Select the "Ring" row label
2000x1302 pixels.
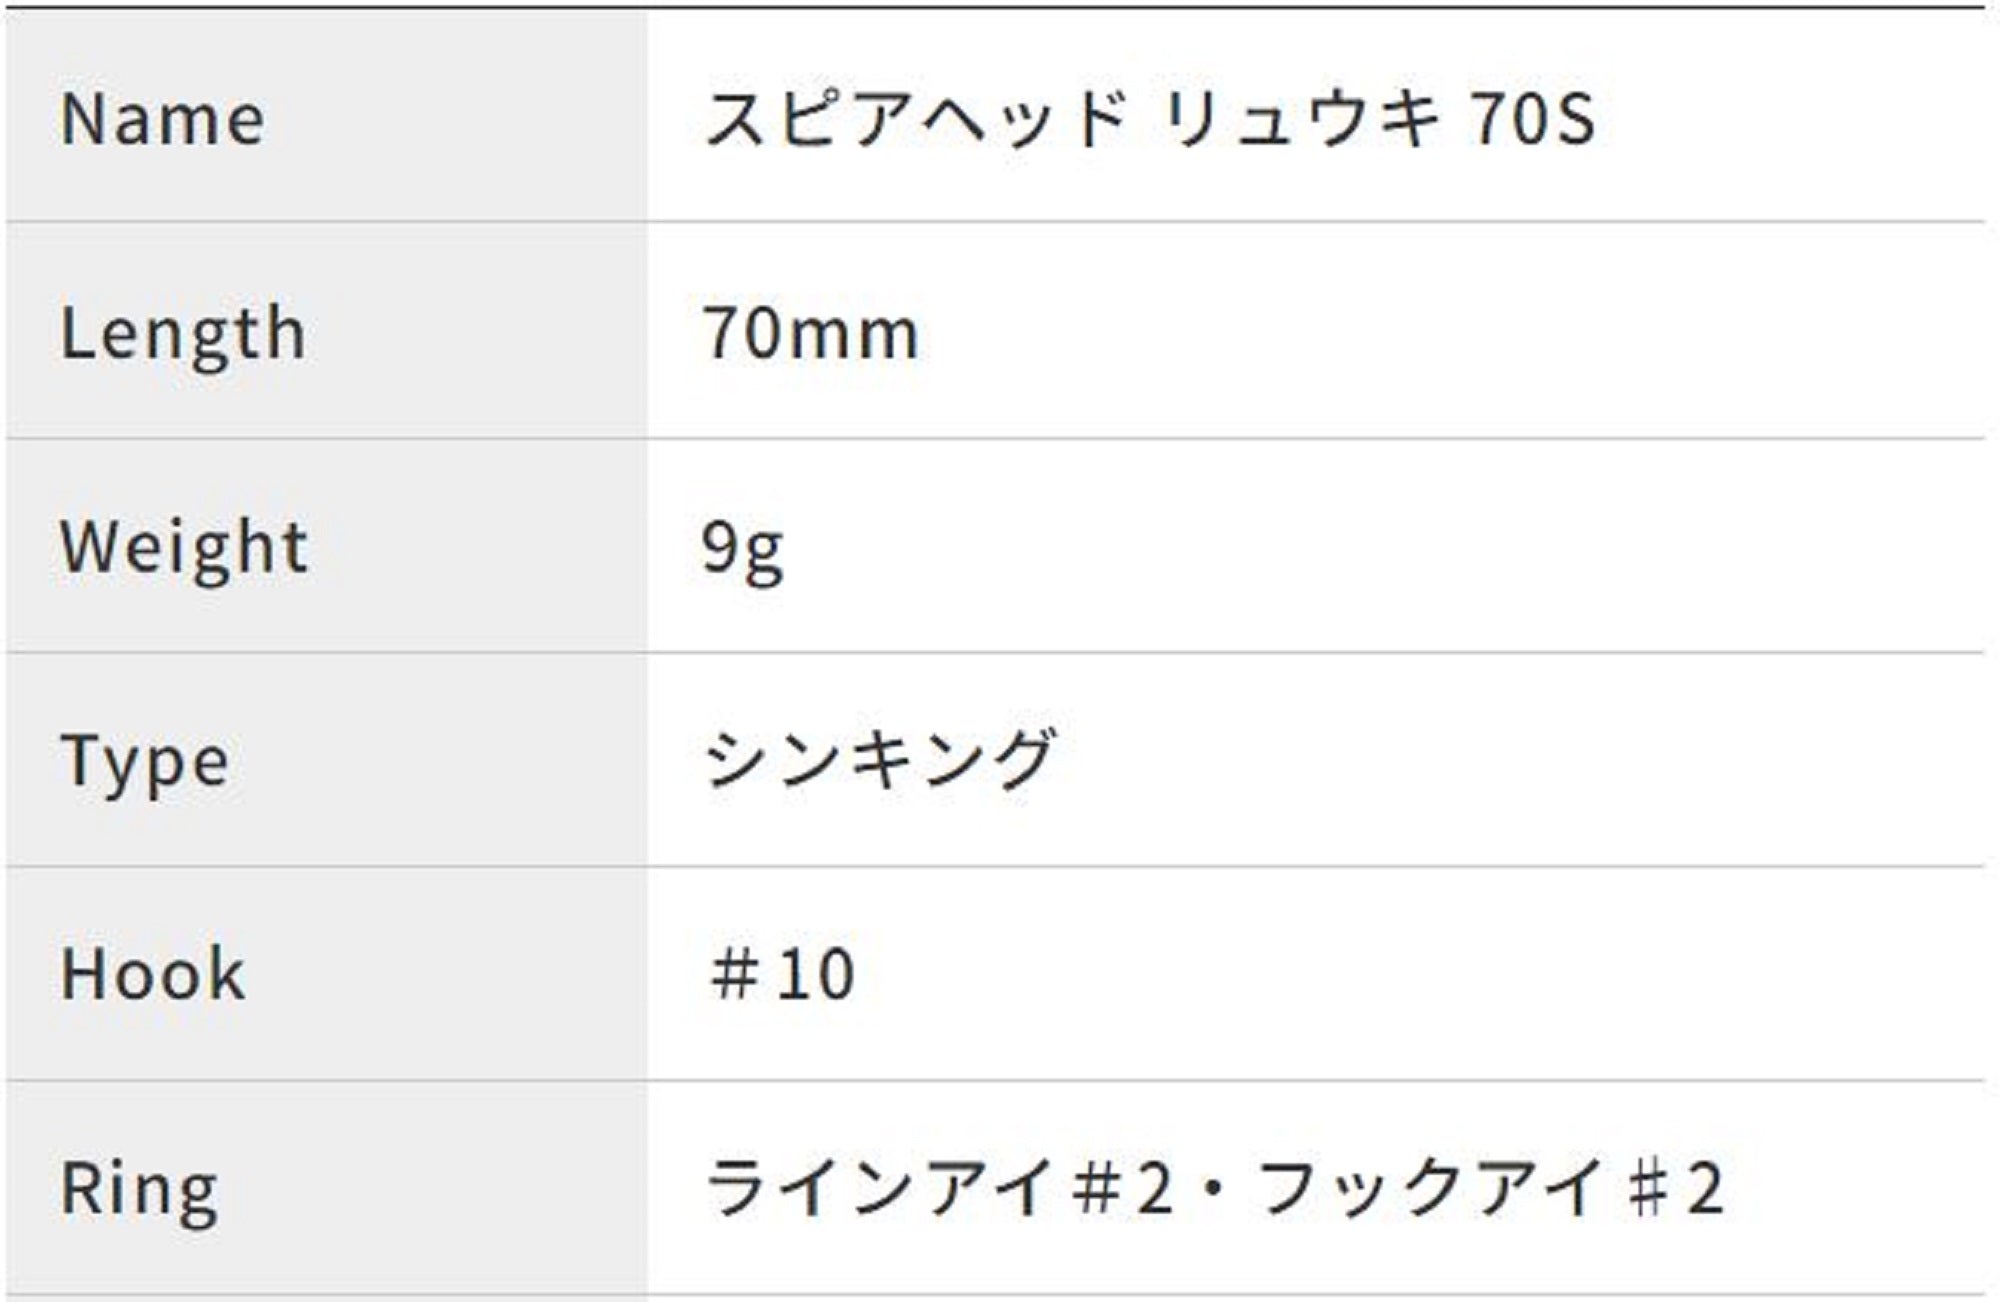pyautogui.click(x=139, y=1190)
